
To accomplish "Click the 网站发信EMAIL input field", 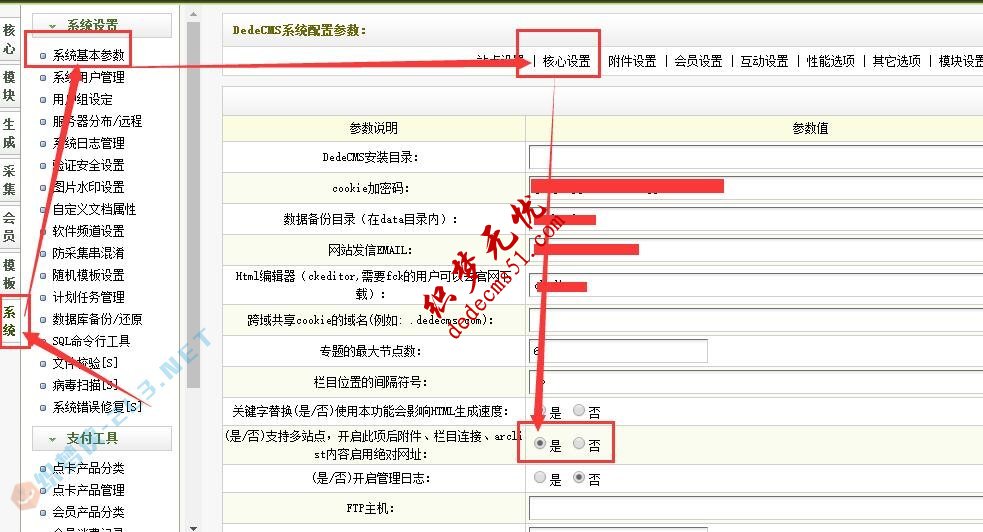I will click(756, 250).
